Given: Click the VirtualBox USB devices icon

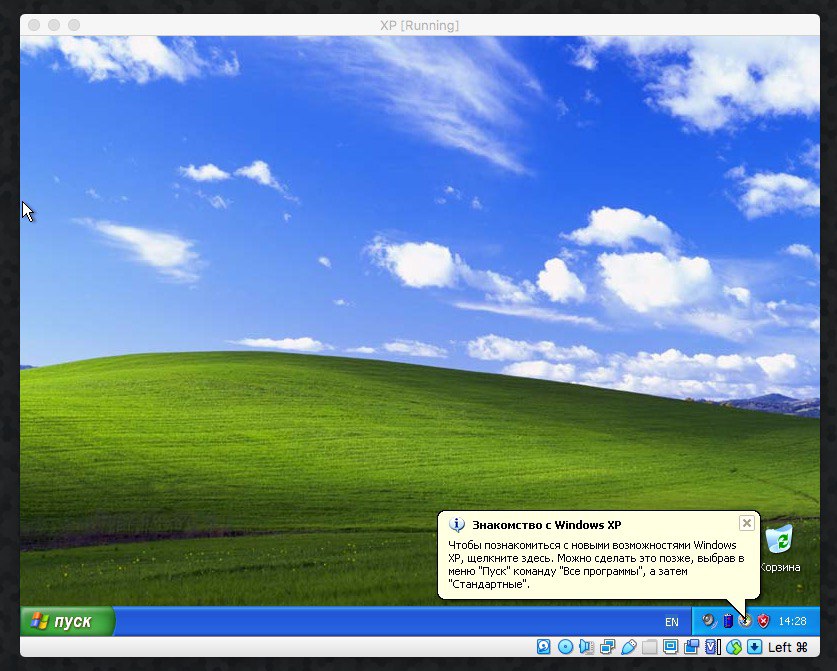Looking at the screenshot, I should 629,647.
